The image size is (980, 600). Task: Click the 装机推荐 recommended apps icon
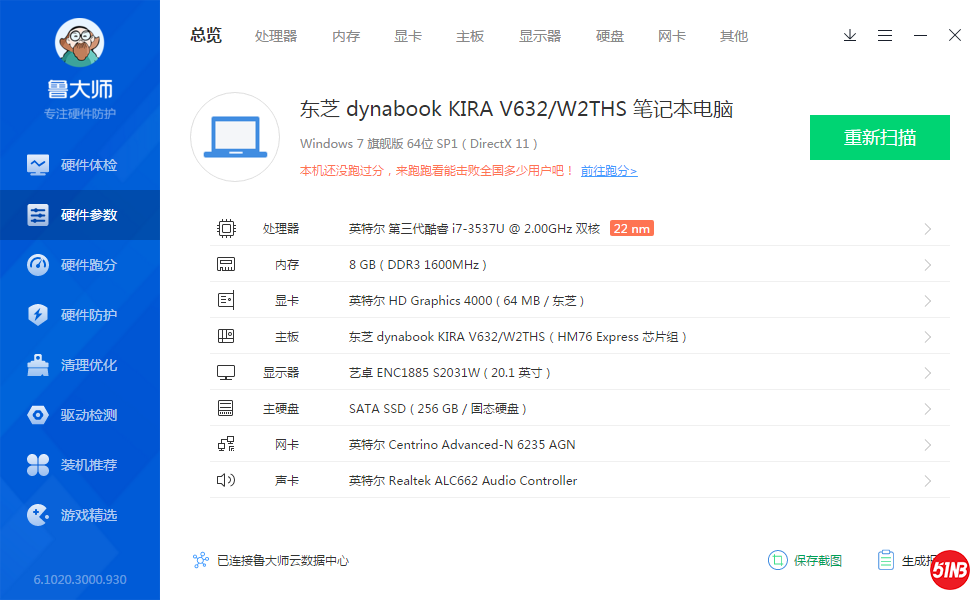(38, 465)
